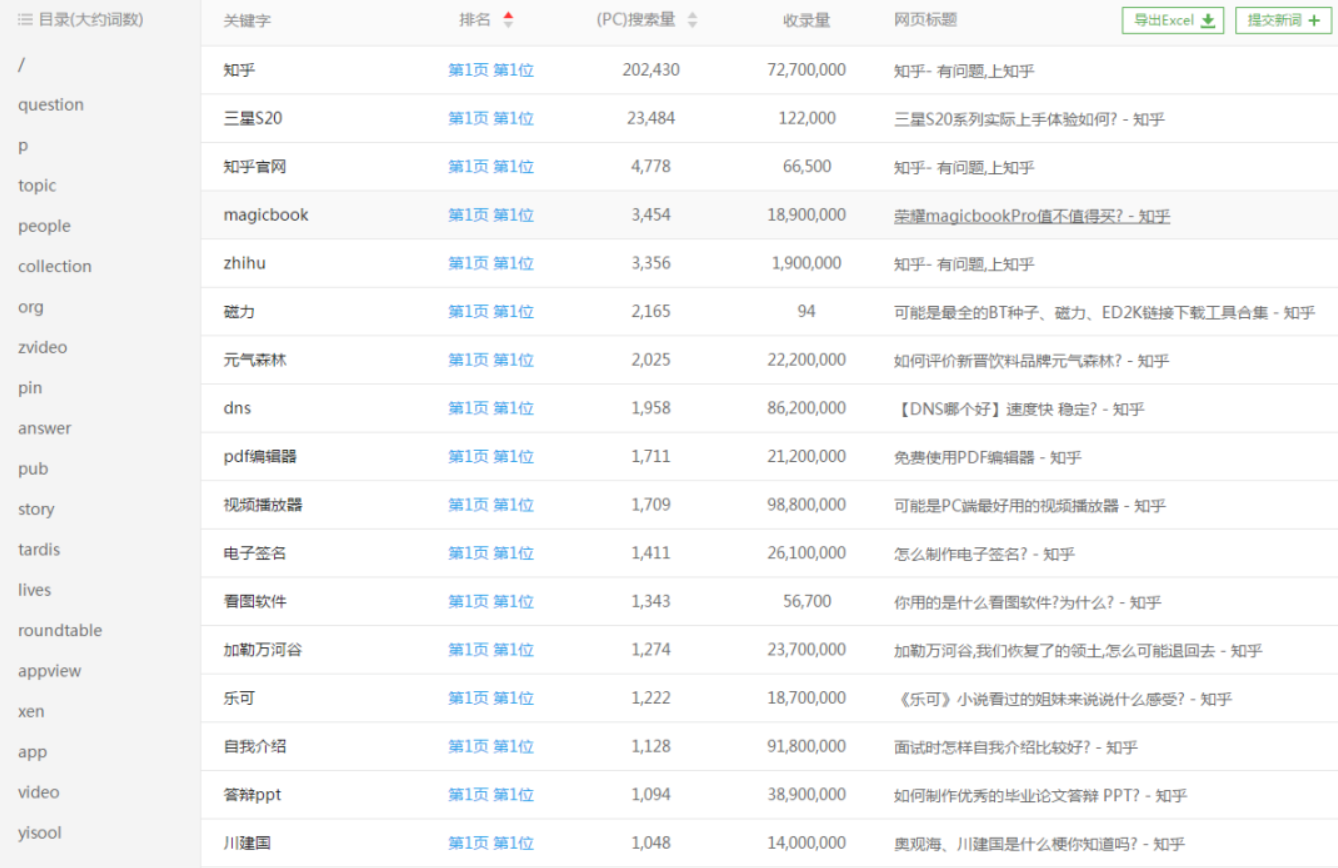Click the keyword pdf编辑器
This screenshot has width=1338, height=868.
[260, 457]
